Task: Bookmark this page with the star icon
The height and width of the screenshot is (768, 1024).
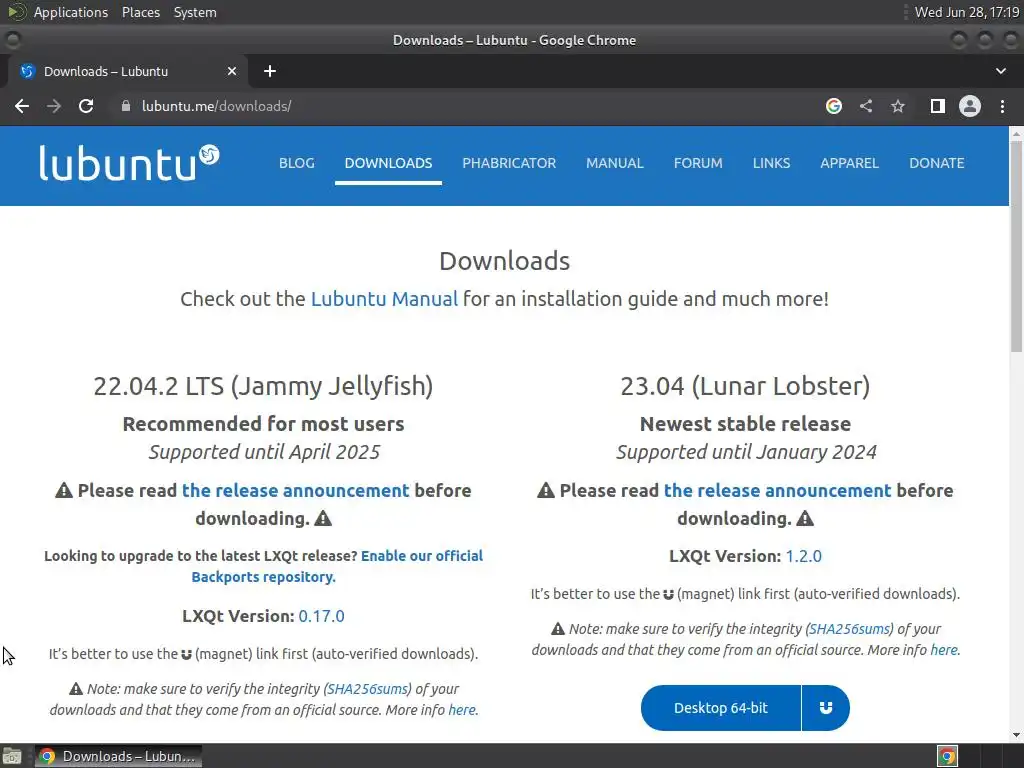Action: coord(898,106)
